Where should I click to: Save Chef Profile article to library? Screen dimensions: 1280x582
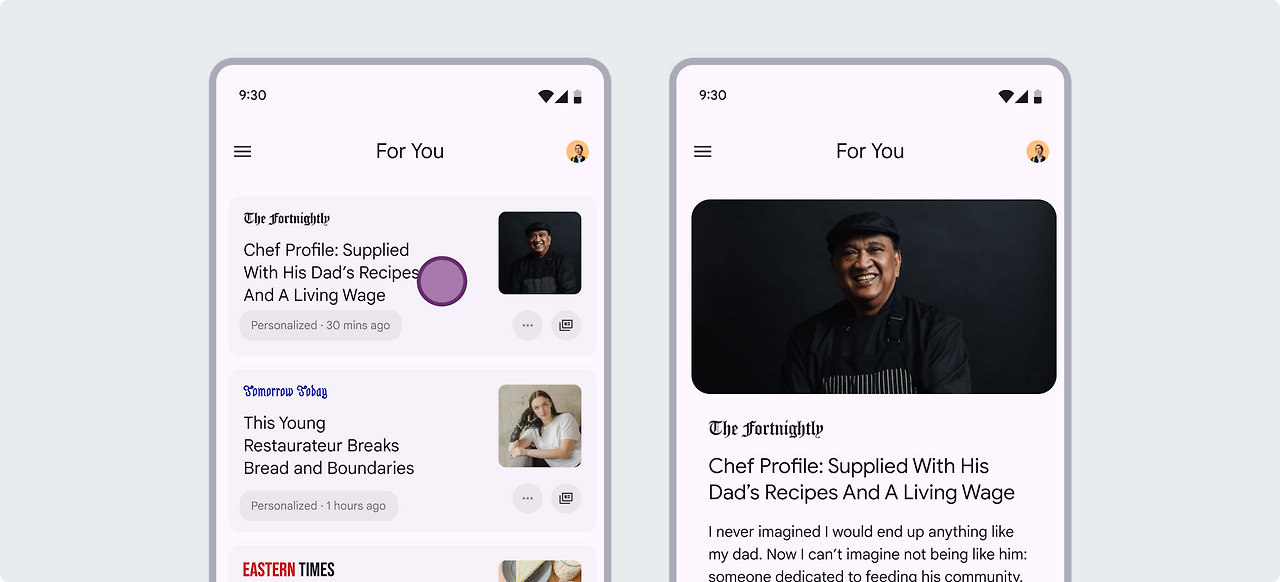click(566, 325)
